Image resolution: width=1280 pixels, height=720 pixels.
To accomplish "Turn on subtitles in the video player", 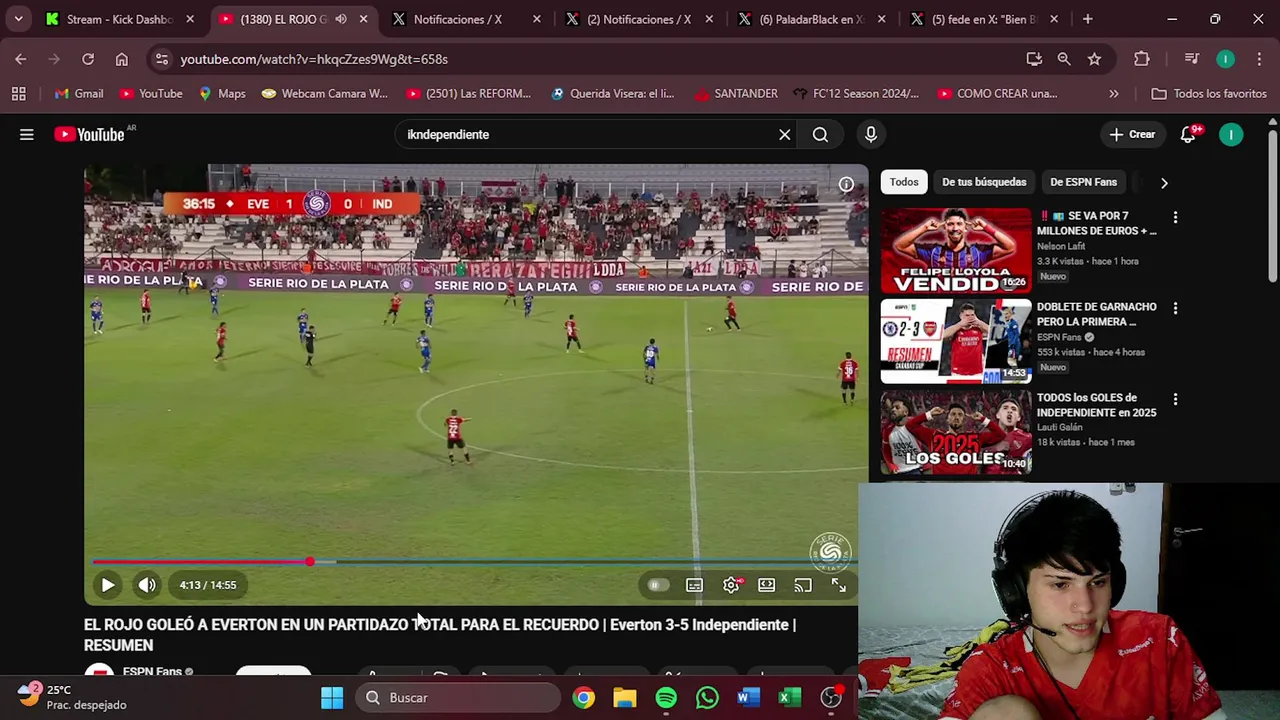I will [694, 585].
